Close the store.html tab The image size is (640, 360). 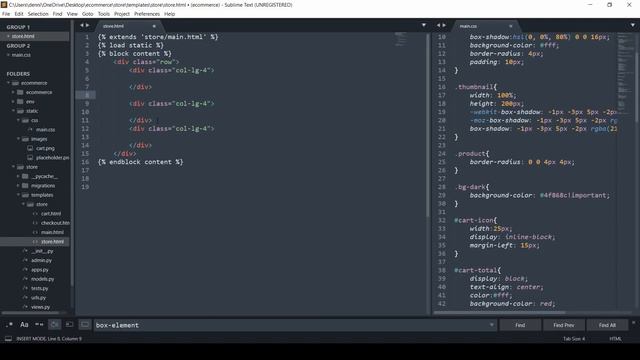[x=154, y=27]
